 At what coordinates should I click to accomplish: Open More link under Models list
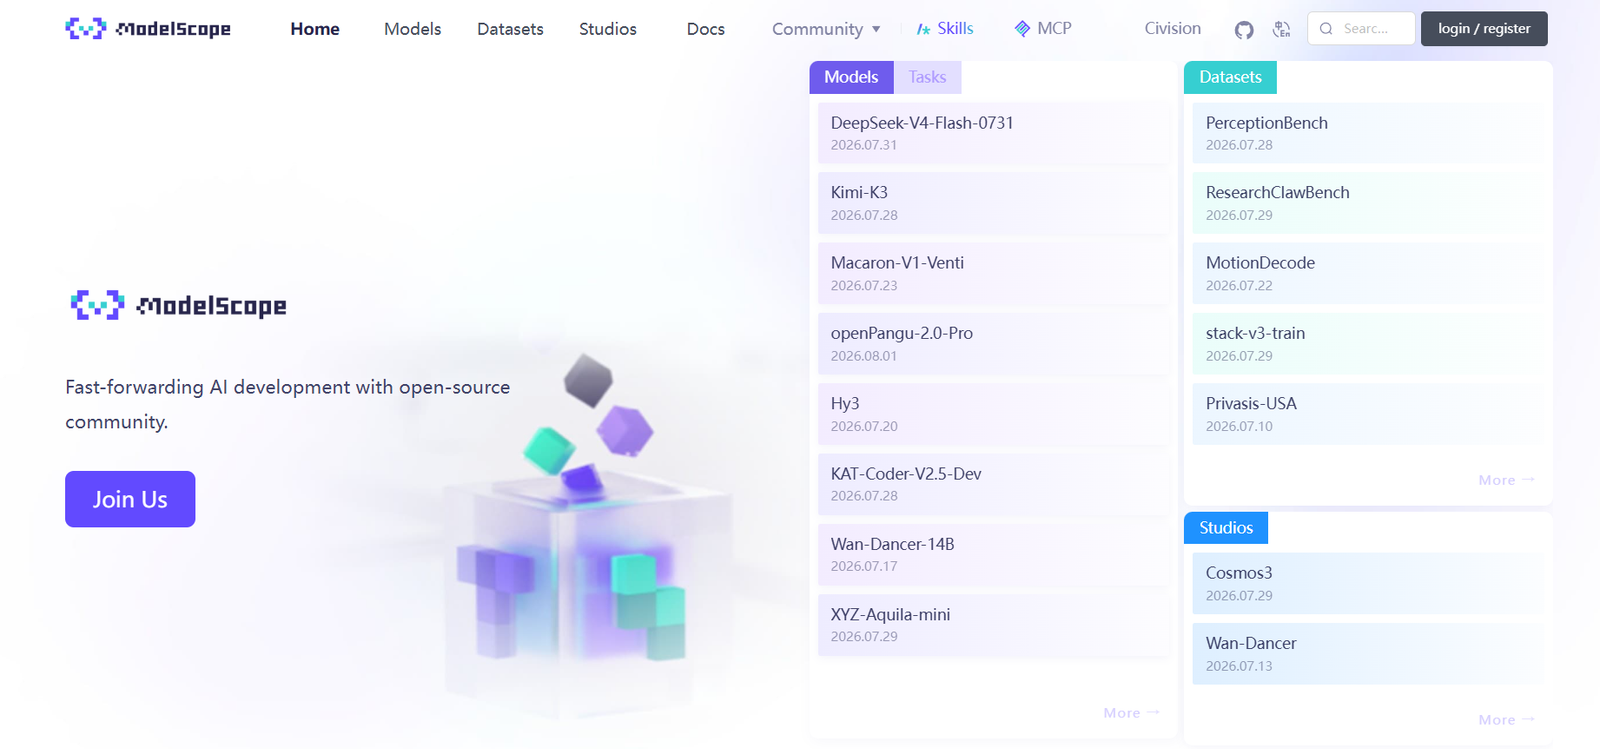(1131, 713)
